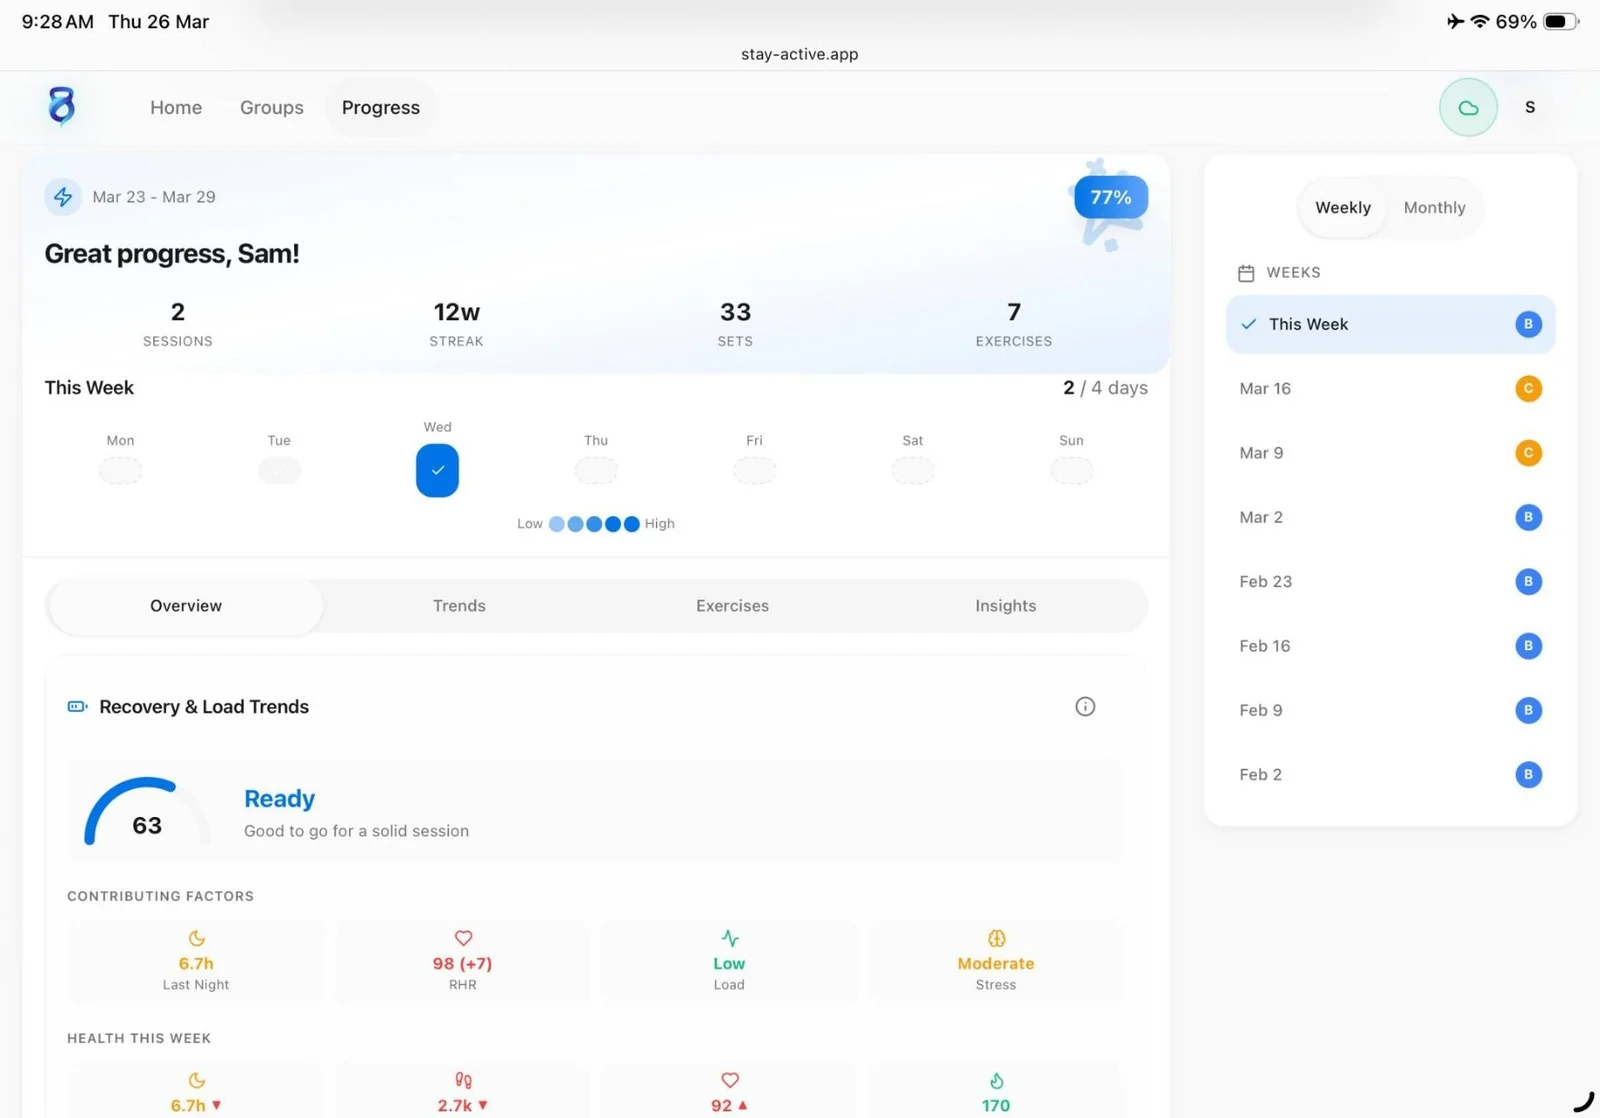
Task: Select the Weekly view toggle
Action: click(1342, 208)
